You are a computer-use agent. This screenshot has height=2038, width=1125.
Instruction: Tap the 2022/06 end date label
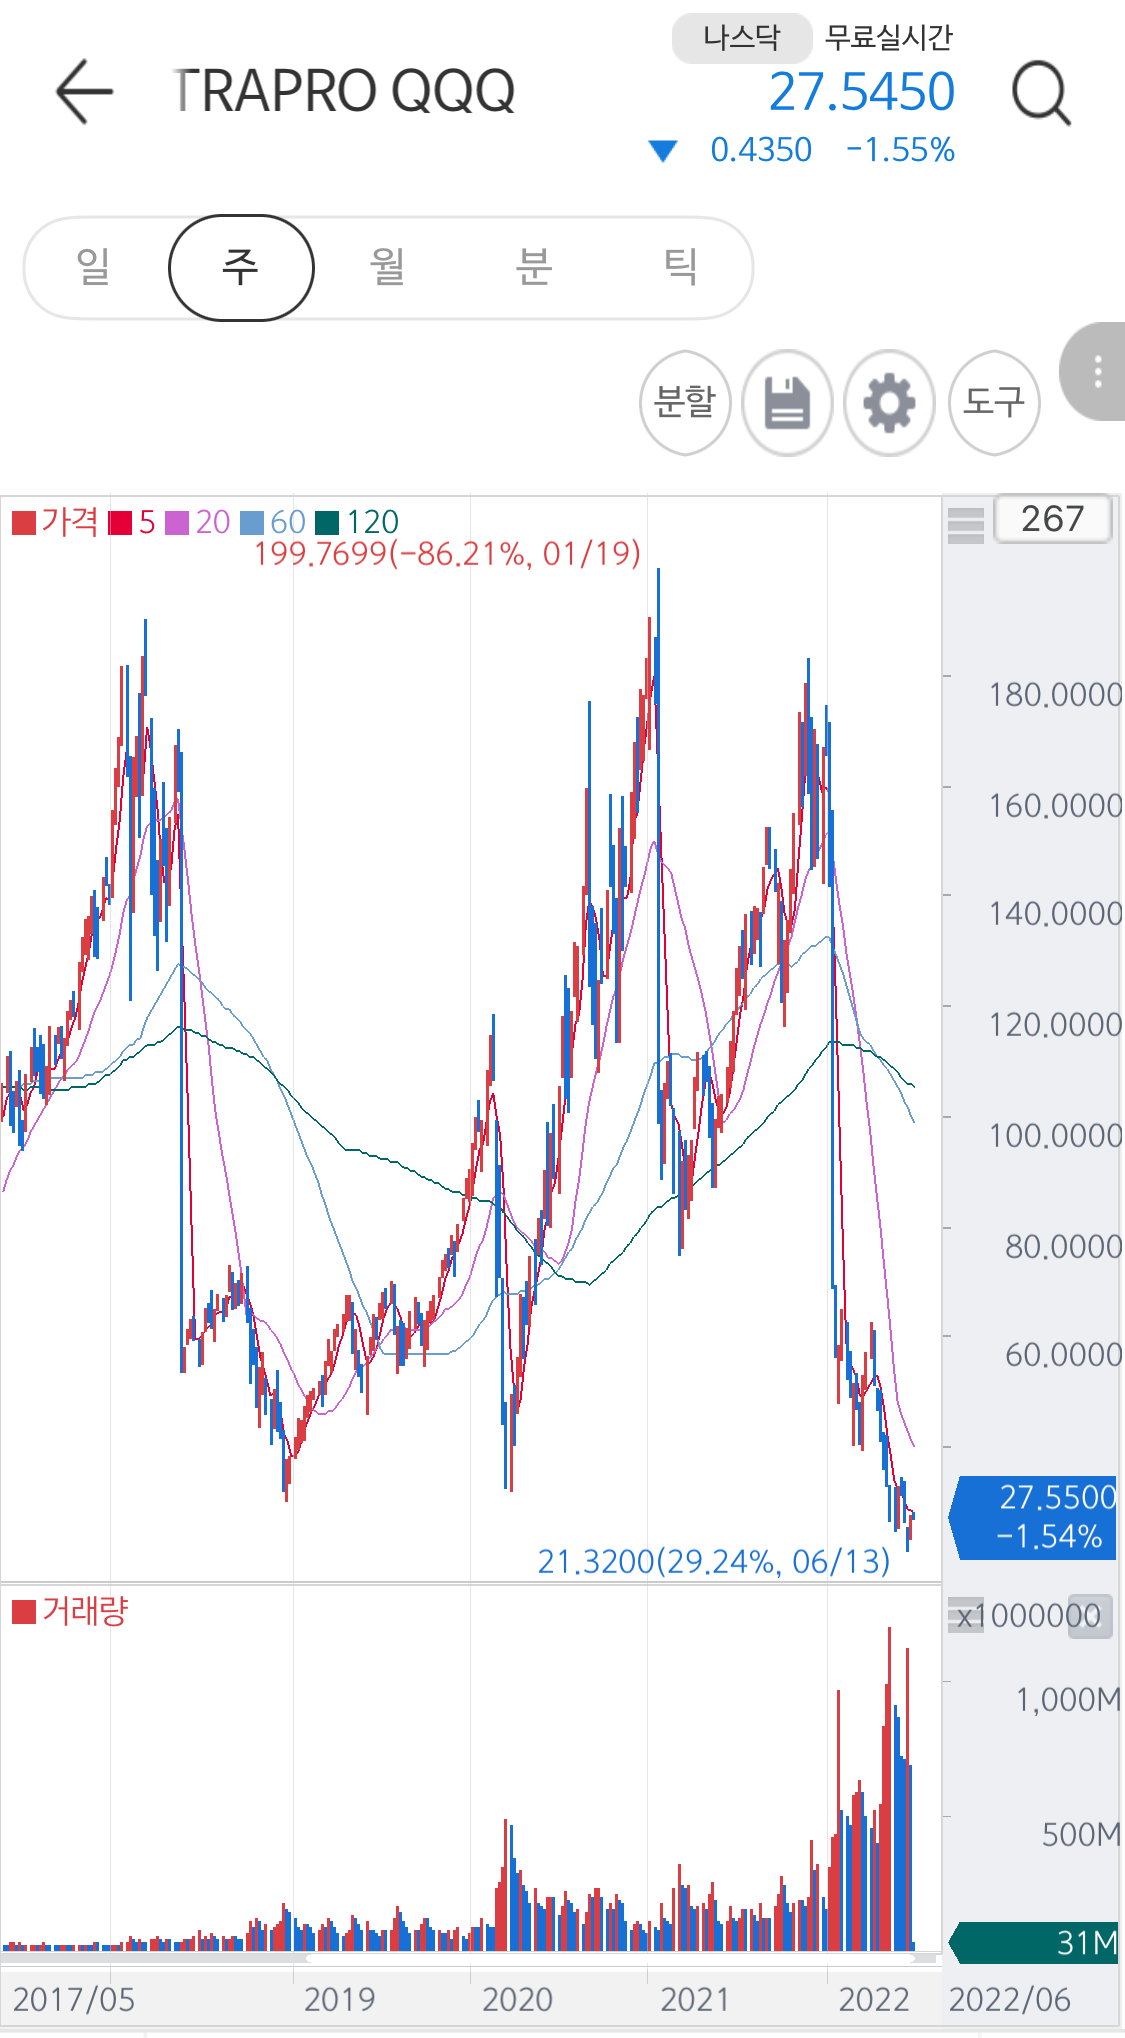tap(1009, 1999)
